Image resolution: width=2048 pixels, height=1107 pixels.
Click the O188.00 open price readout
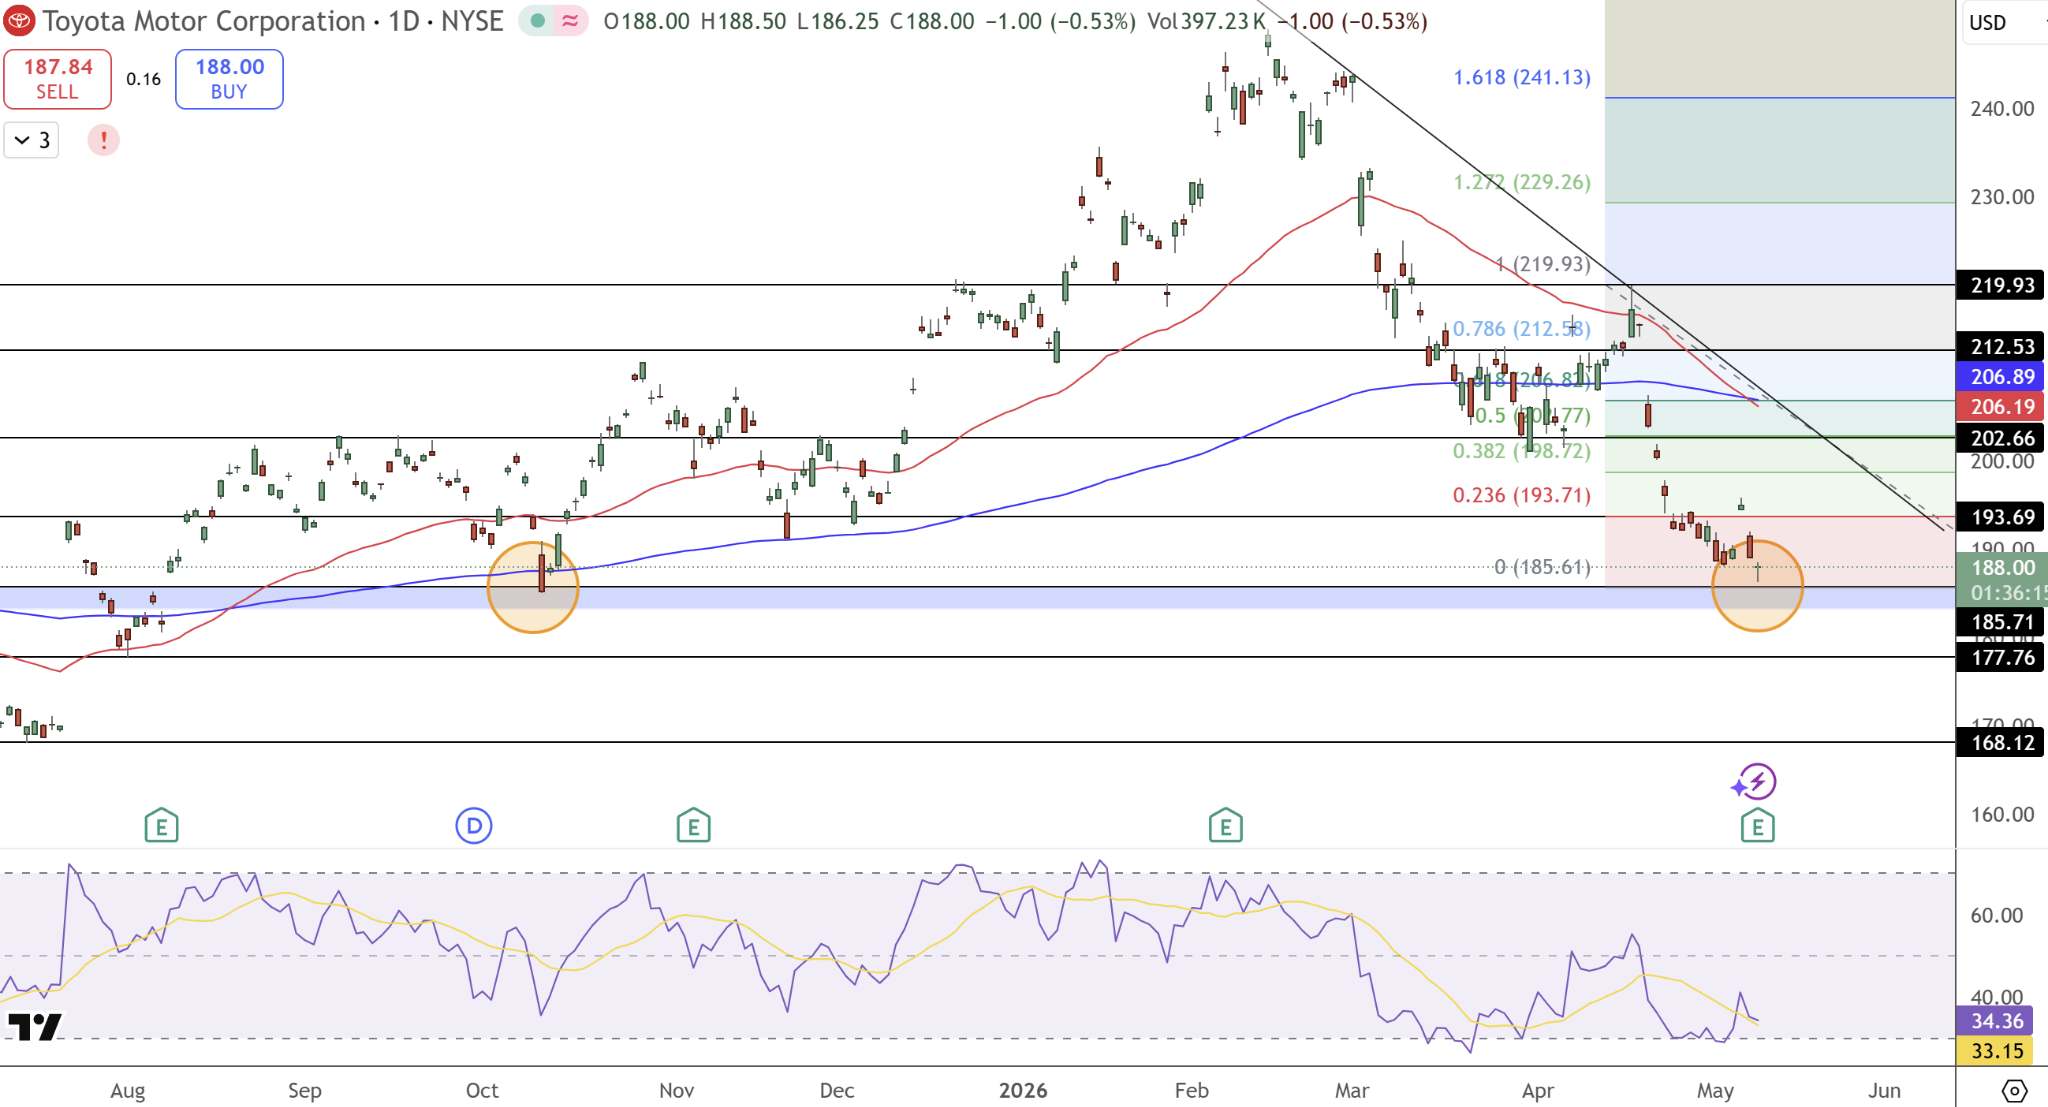tap(646, 21)
